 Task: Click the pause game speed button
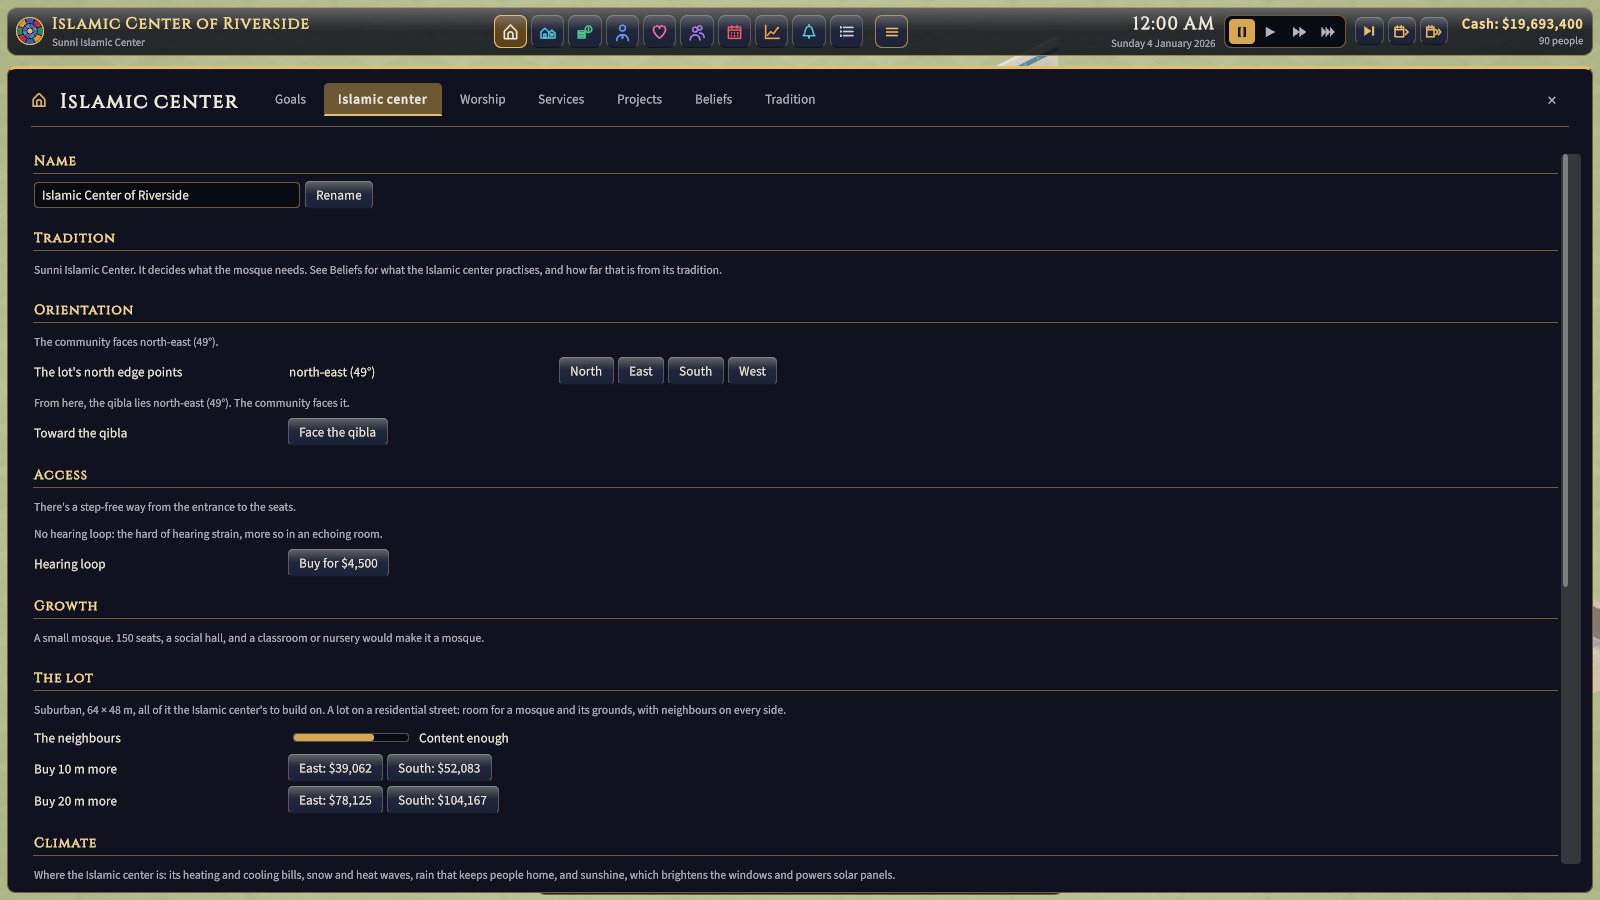click(1241, 32)
